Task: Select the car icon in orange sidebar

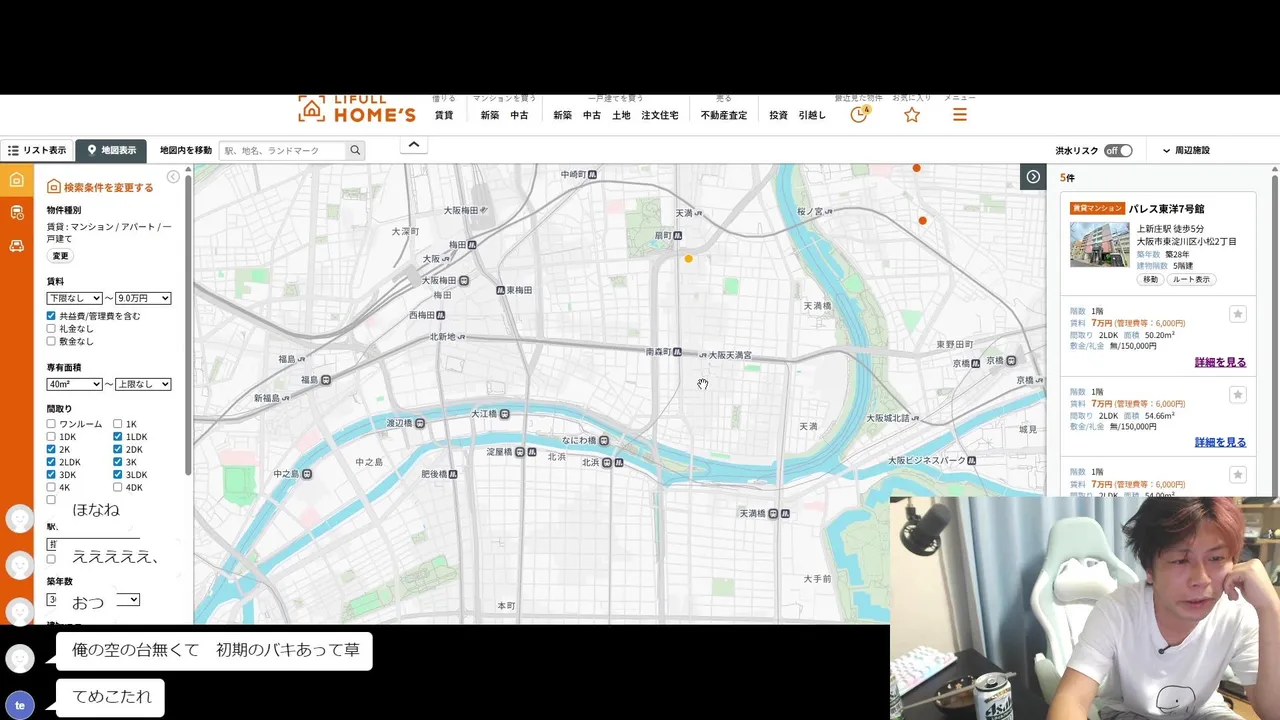Action: (16, 245)
